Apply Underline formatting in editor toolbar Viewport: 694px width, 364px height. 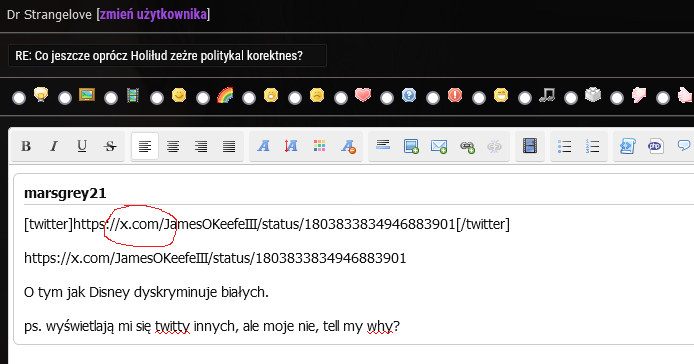pos(82,146)
